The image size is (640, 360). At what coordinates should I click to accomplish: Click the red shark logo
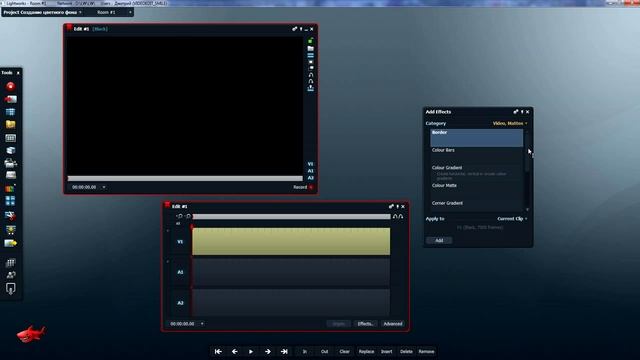point(31,334)
